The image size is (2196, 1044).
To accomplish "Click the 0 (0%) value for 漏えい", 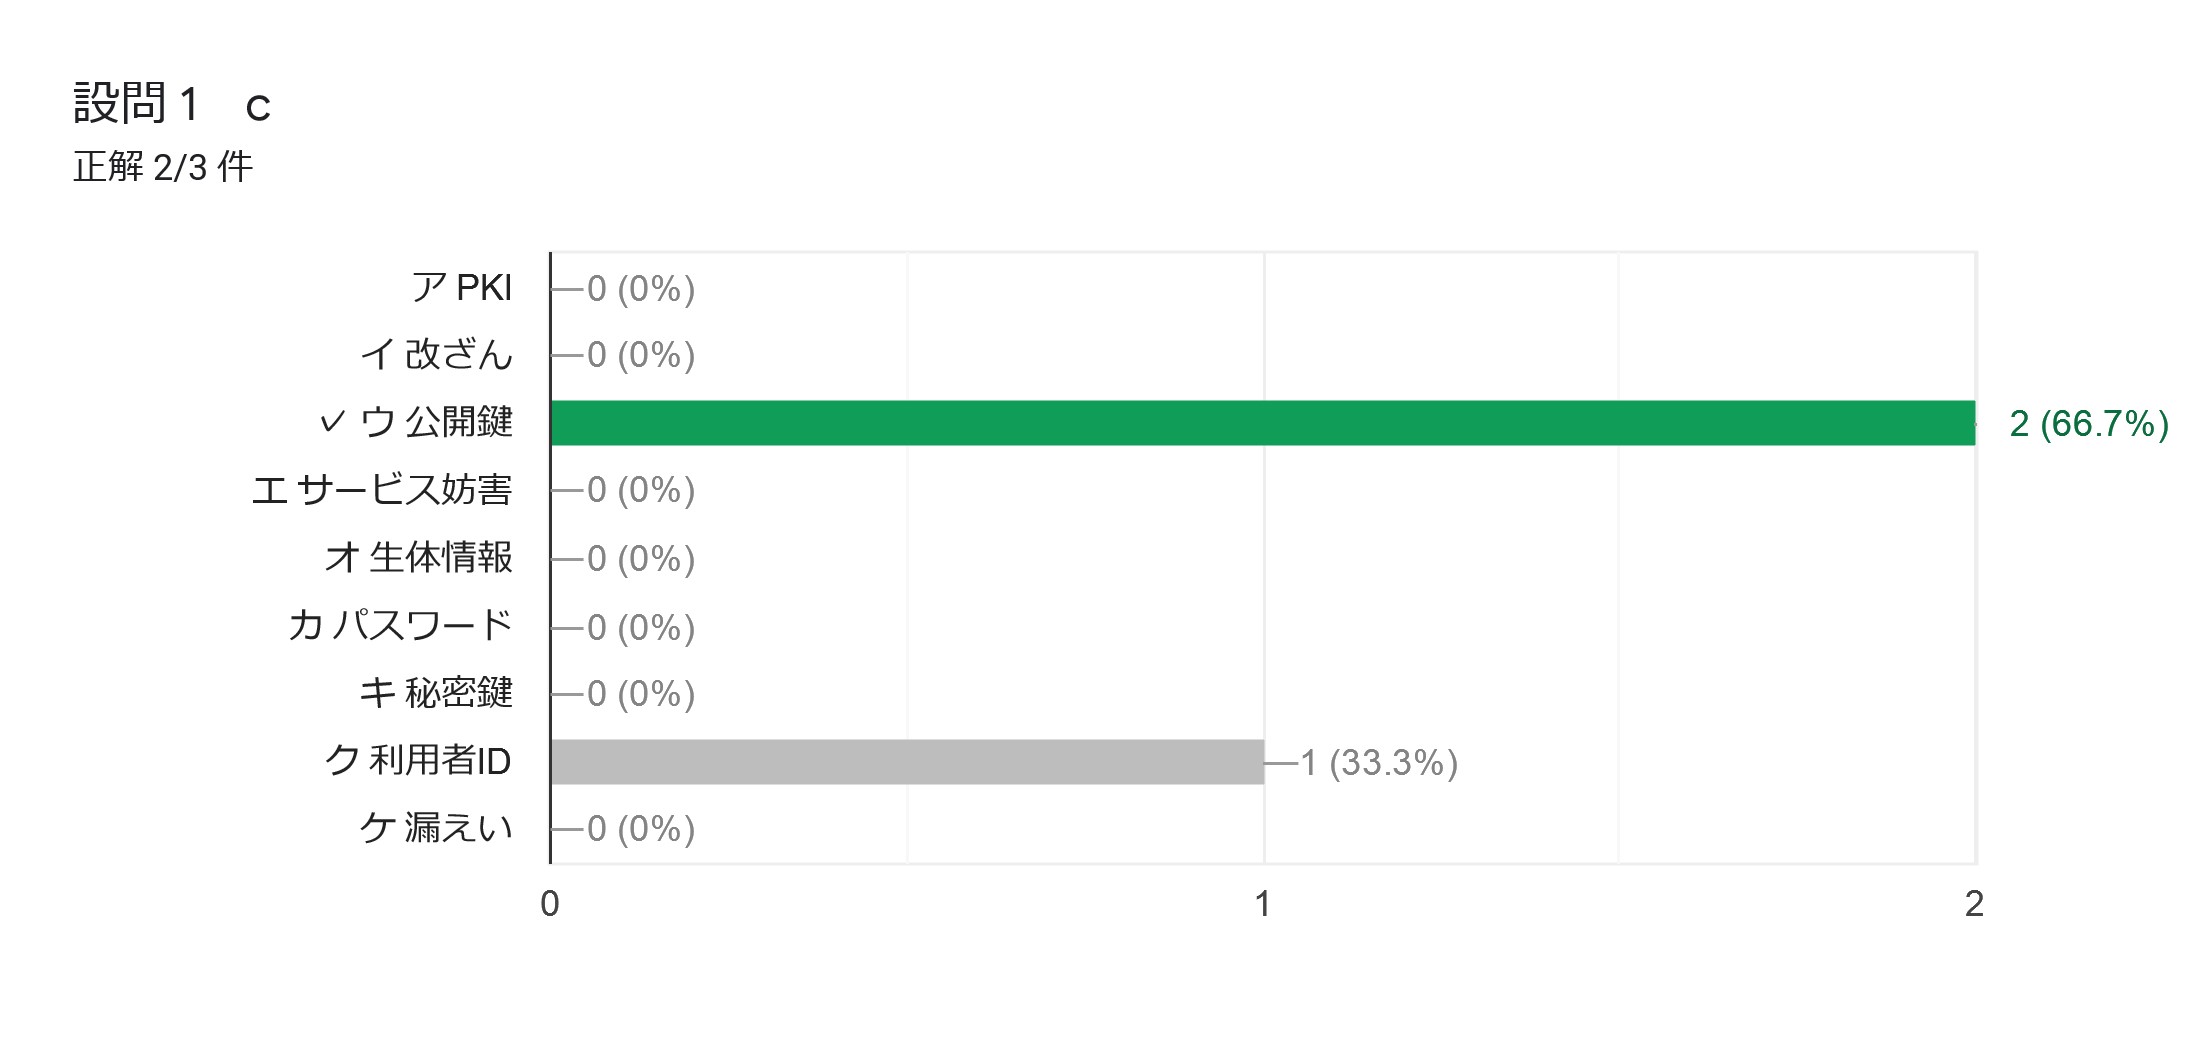I will pyautogui.click(x=641, y=829).
